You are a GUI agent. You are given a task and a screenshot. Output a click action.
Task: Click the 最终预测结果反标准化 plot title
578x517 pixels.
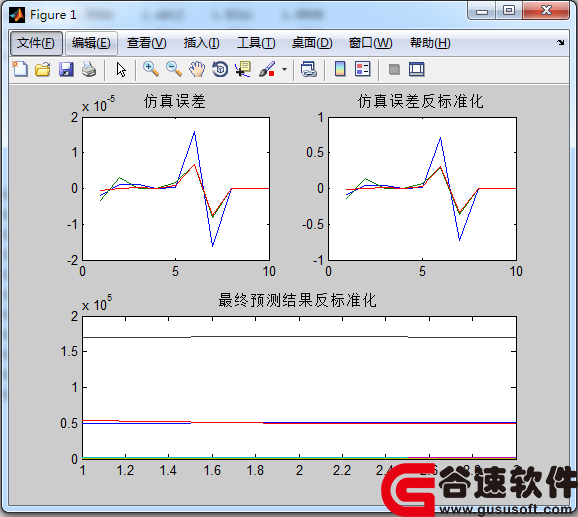click(297, 300)
